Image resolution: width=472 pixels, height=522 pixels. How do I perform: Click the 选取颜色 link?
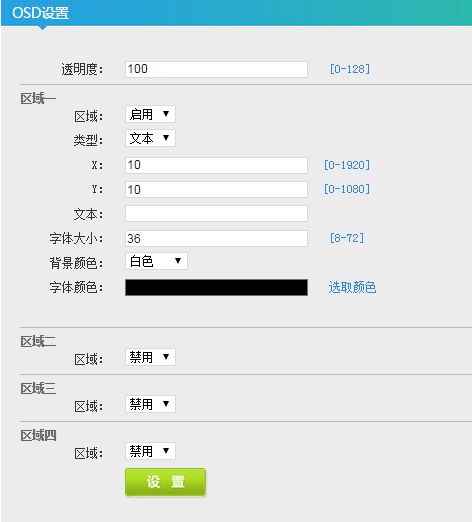[x=352, y=287]
